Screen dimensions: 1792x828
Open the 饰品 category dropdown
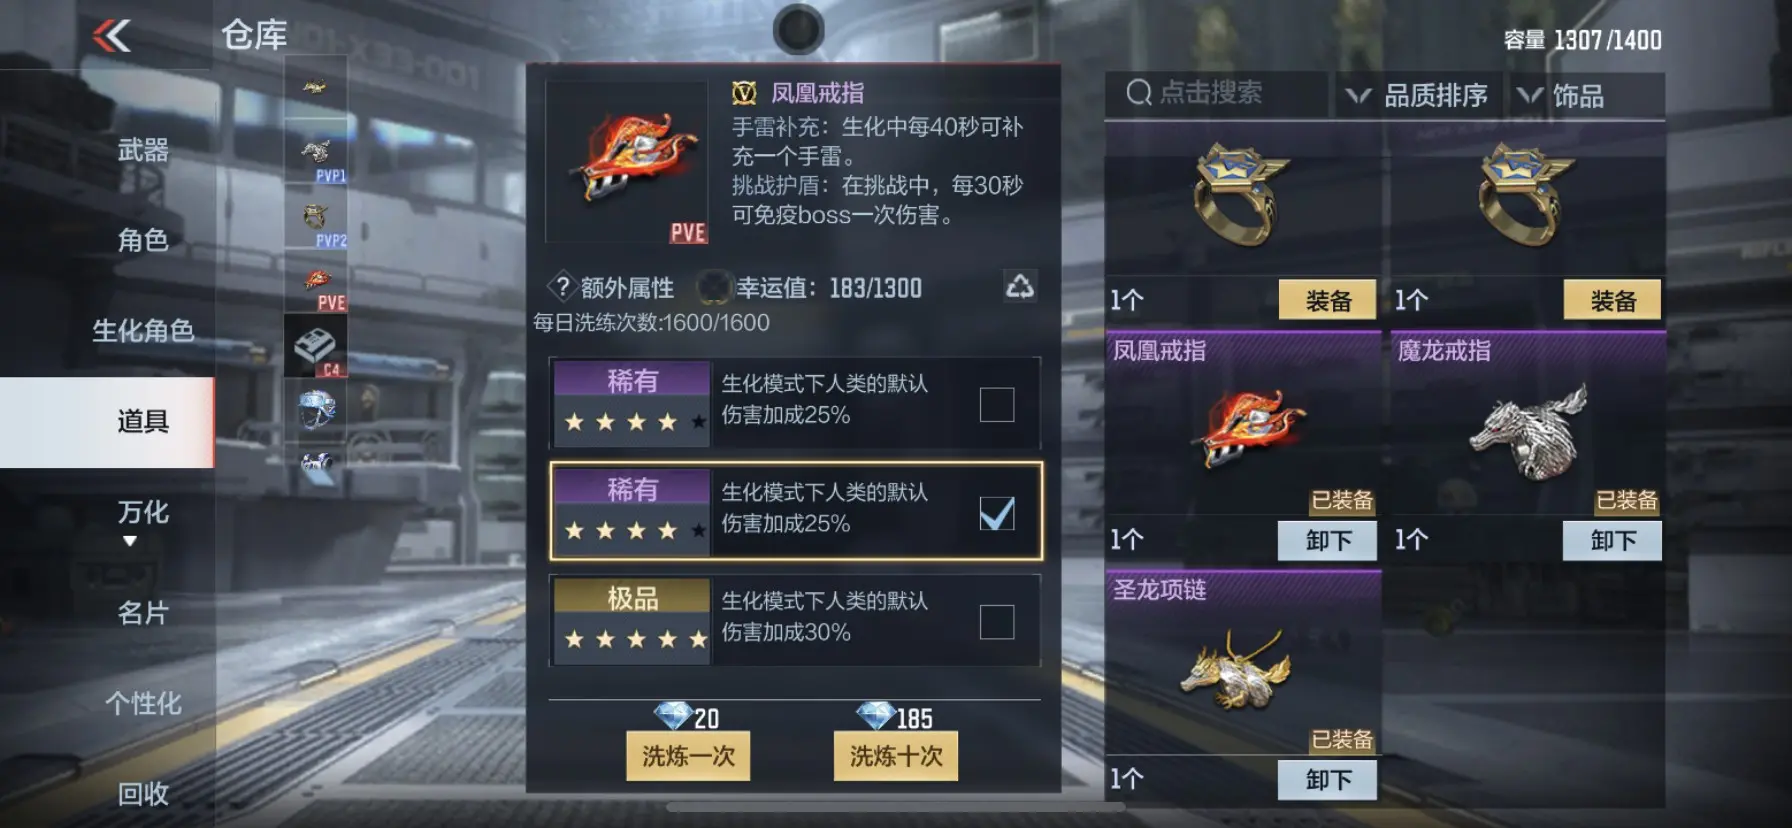(x=1583, y=96)
